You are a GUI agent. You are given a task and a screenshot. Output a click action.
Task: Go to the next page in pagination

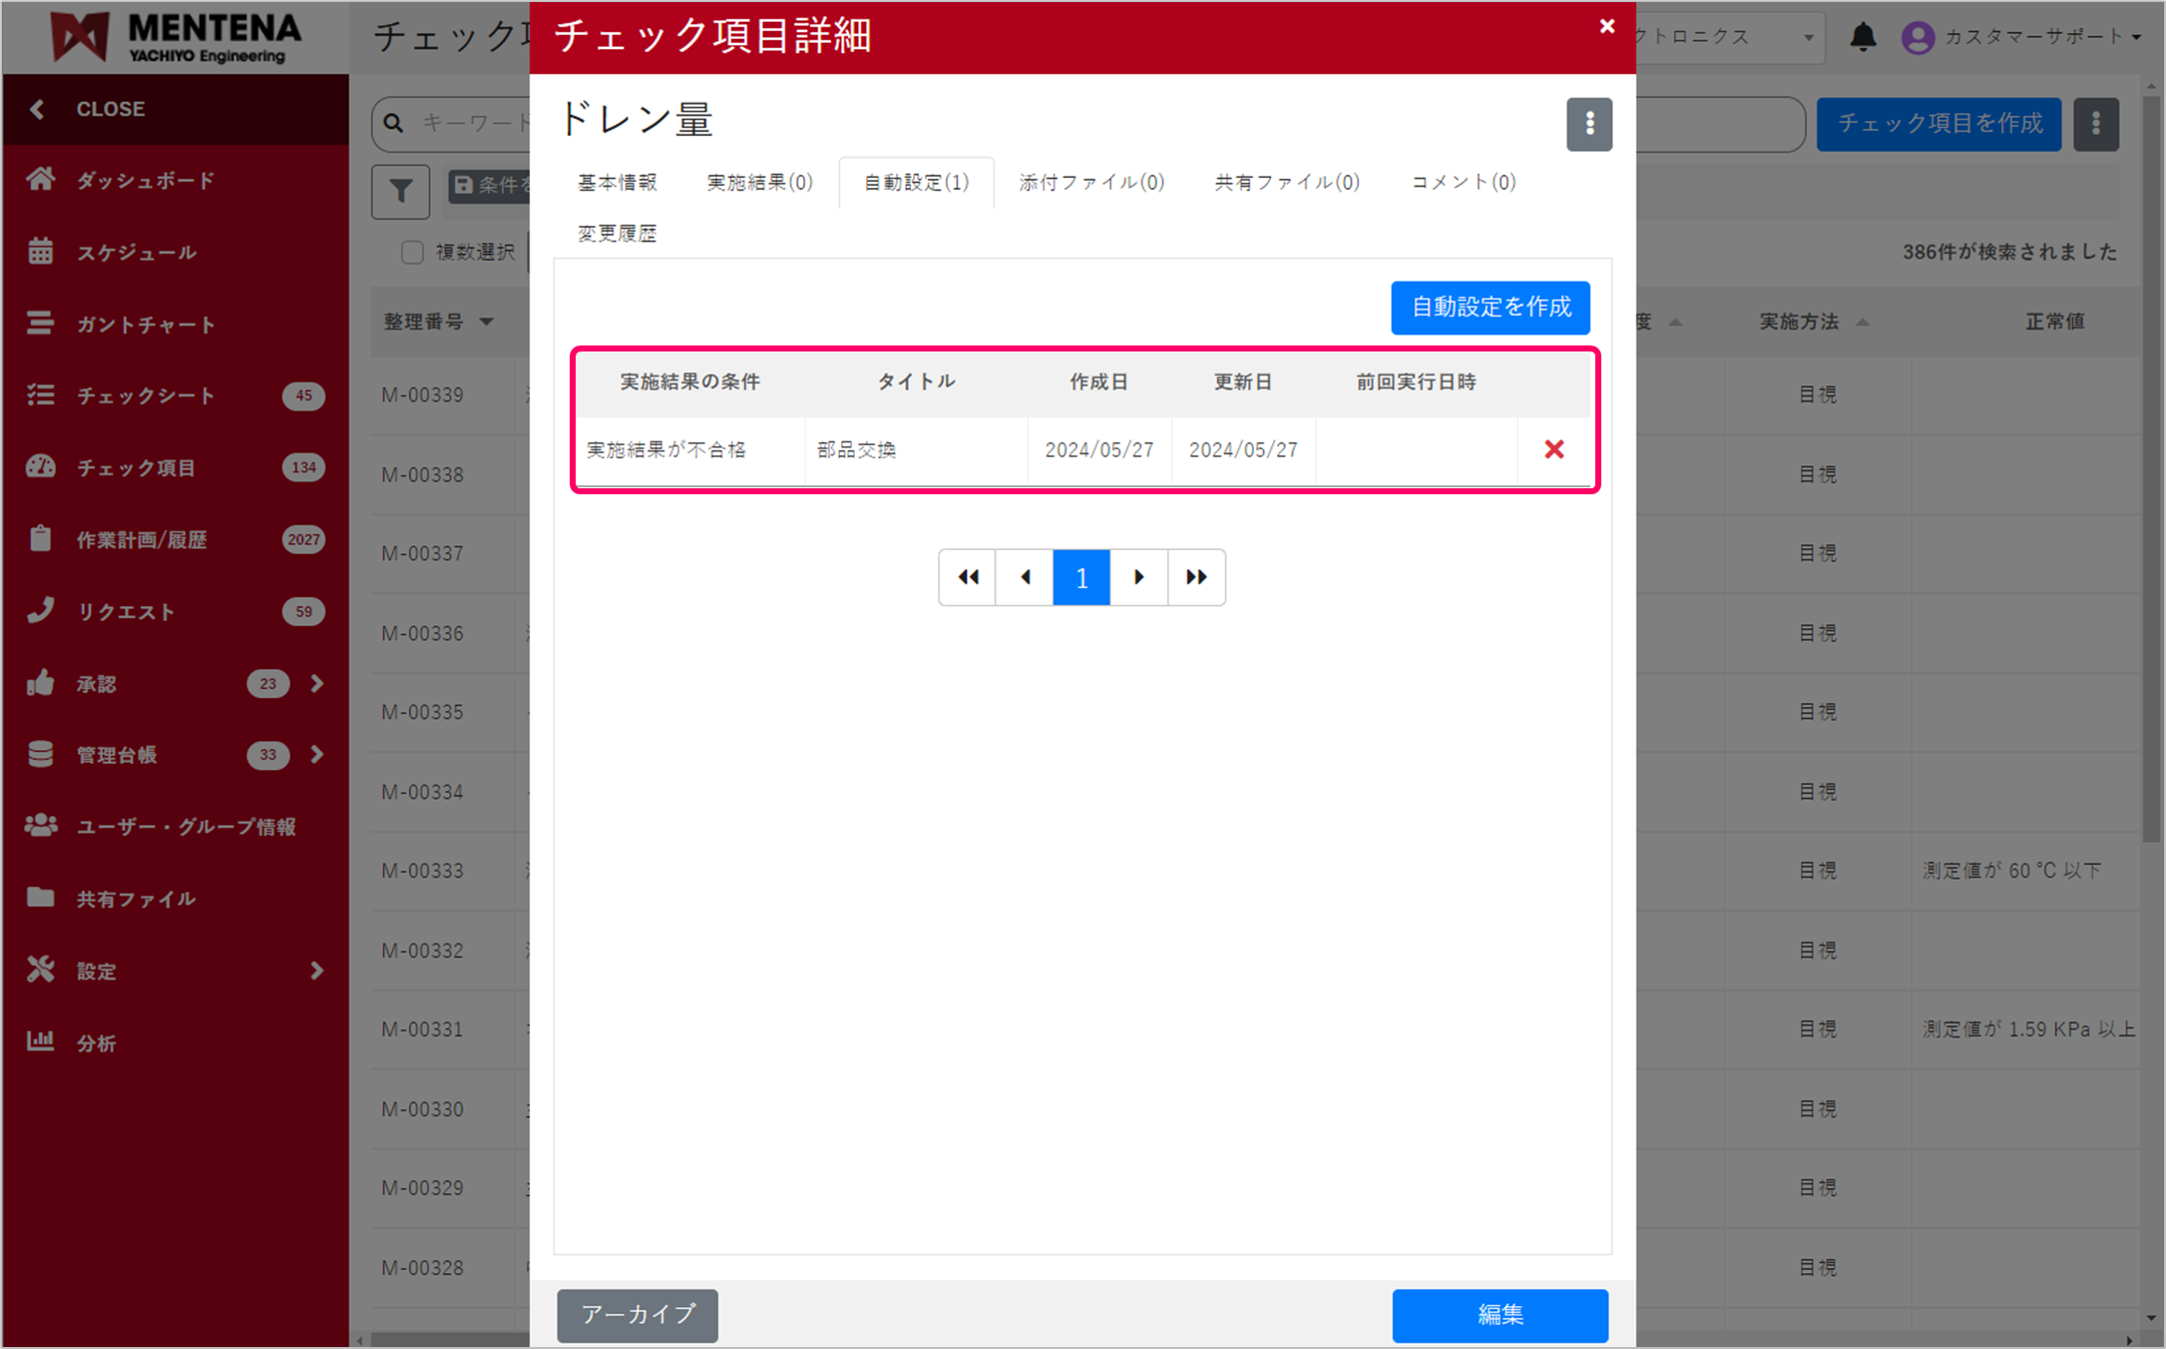(1138, 577)
